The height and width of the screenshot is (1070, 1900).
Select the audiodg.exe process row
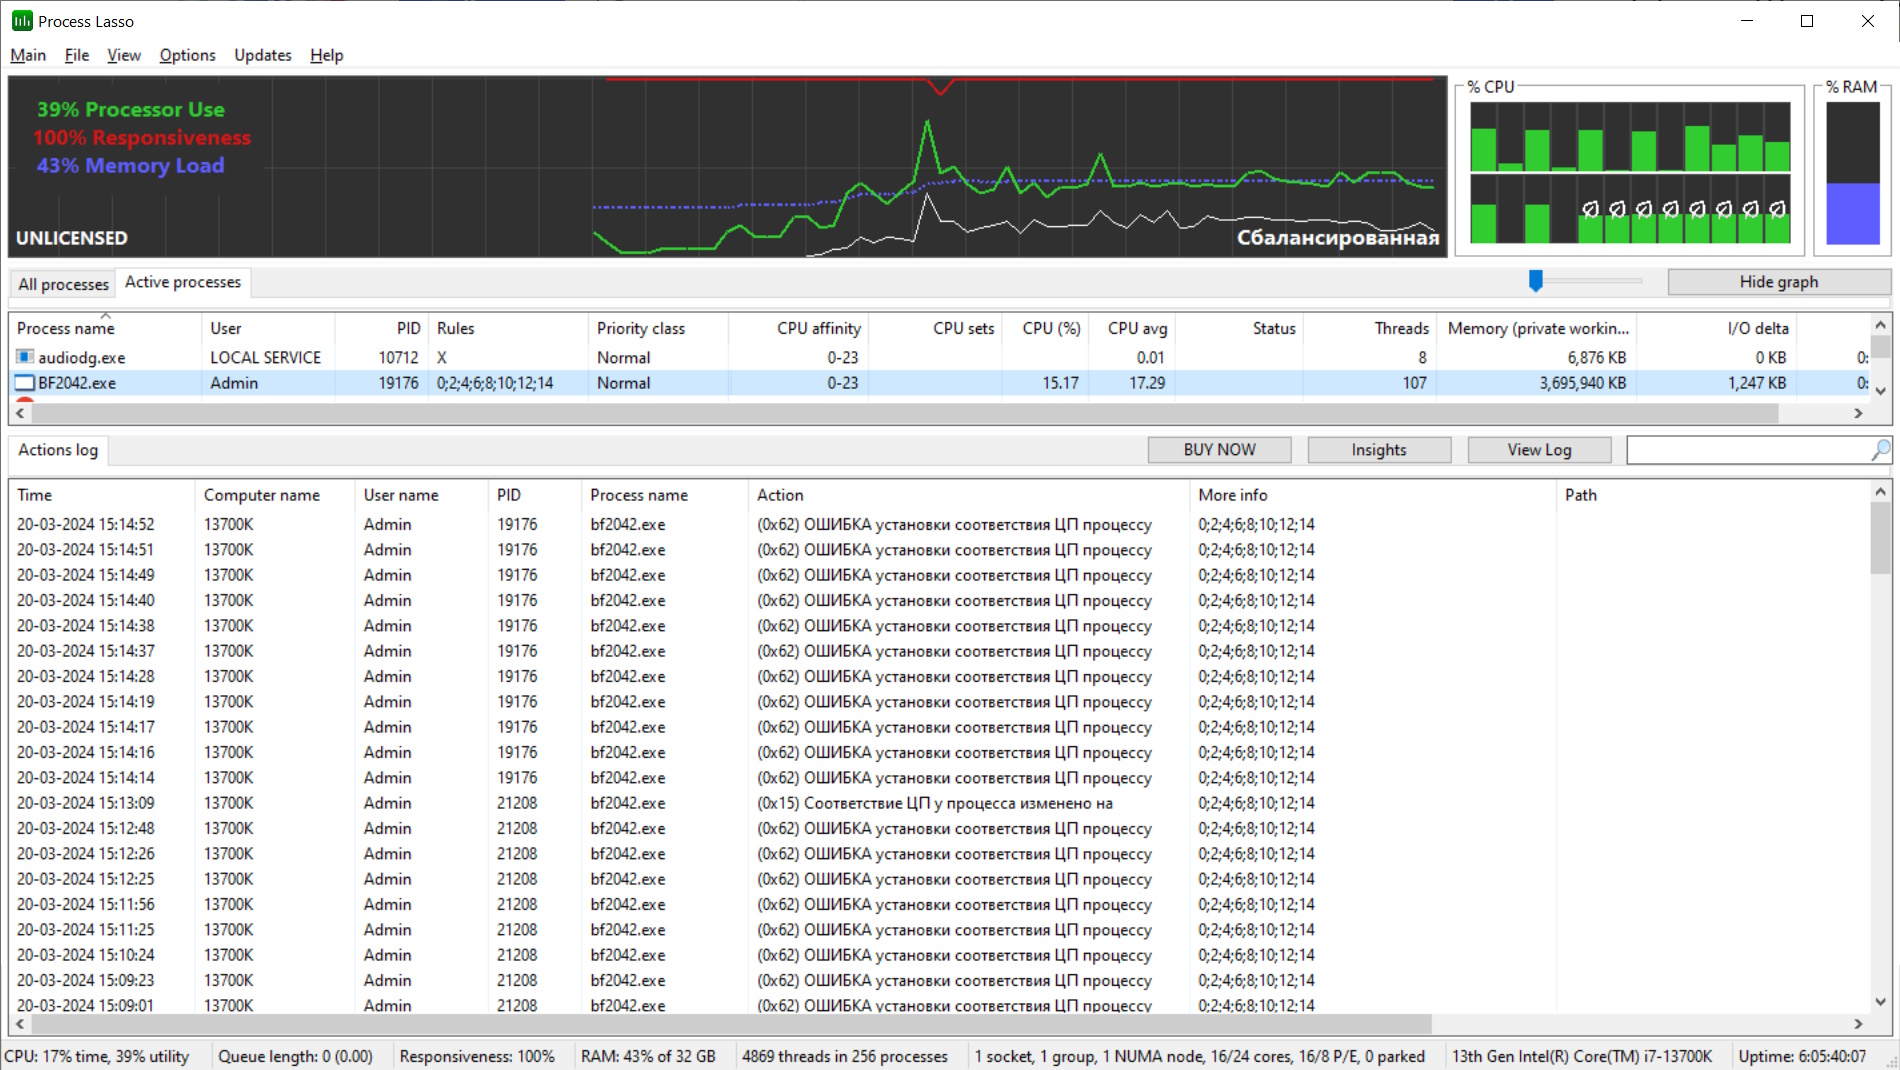(x=939, y=357)
